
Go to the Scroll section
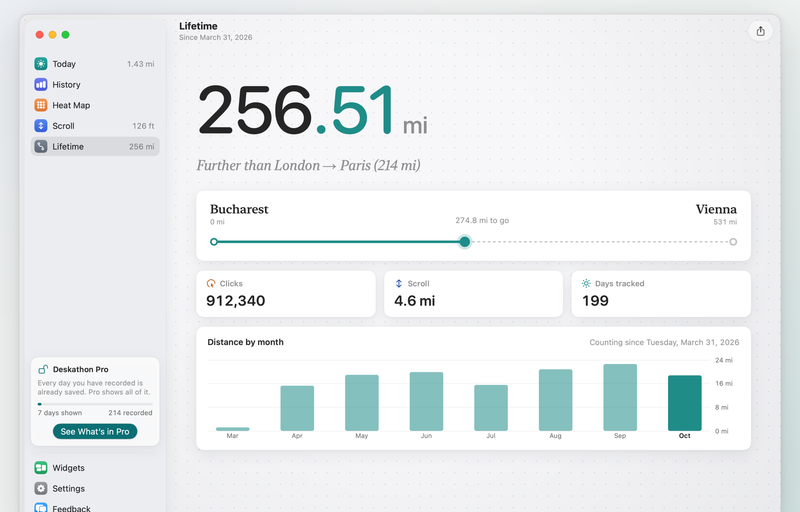pos(95,125)
